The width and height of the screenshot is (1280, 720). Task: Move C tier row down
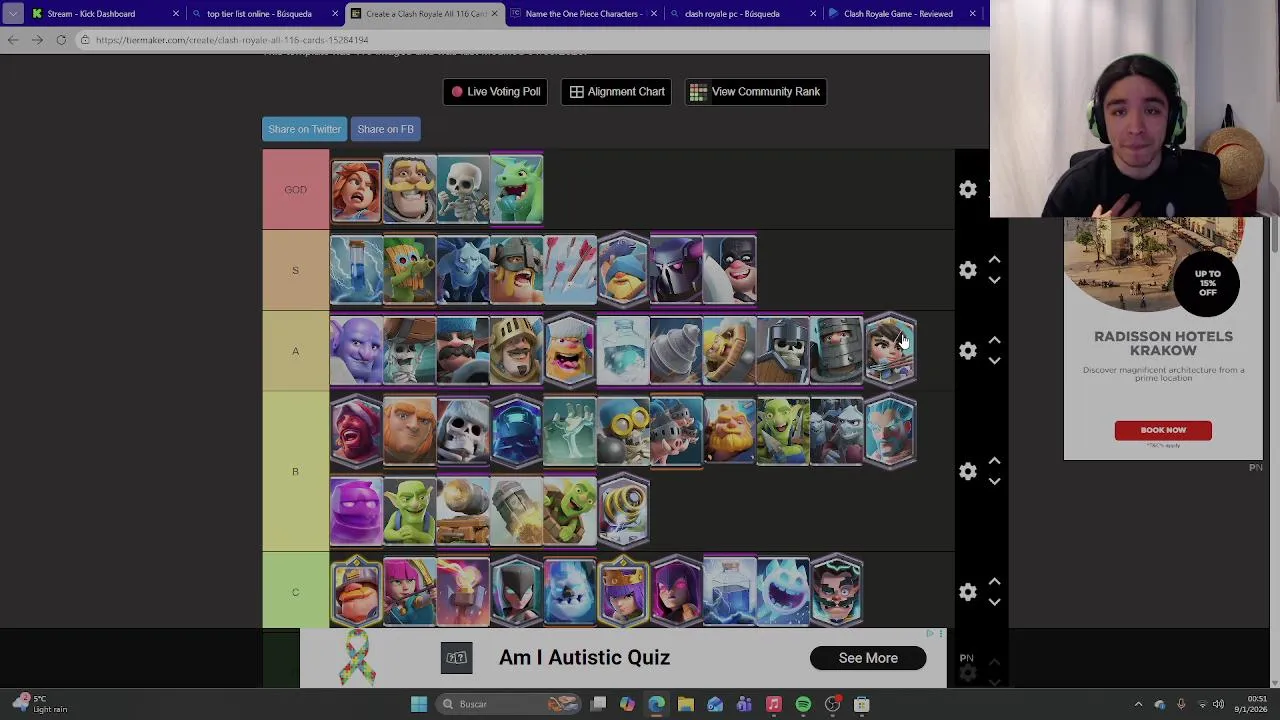[994, 602]
